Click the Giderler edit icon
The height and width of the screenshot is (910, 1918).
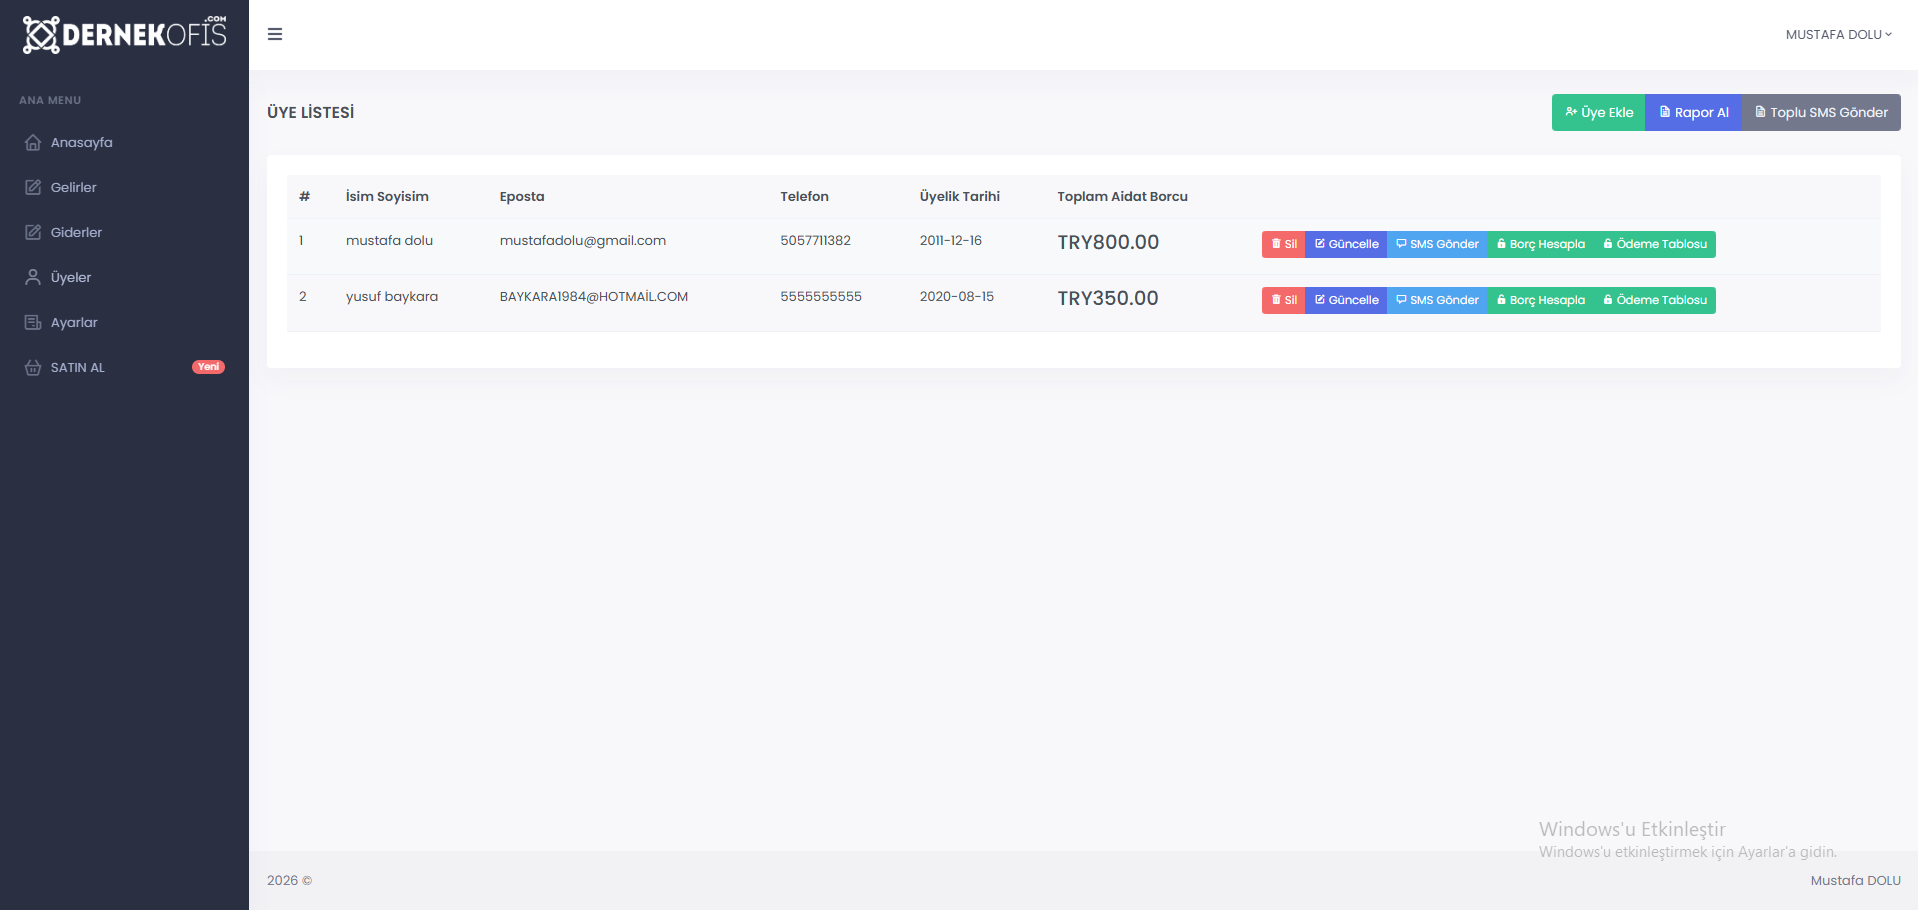33,232
